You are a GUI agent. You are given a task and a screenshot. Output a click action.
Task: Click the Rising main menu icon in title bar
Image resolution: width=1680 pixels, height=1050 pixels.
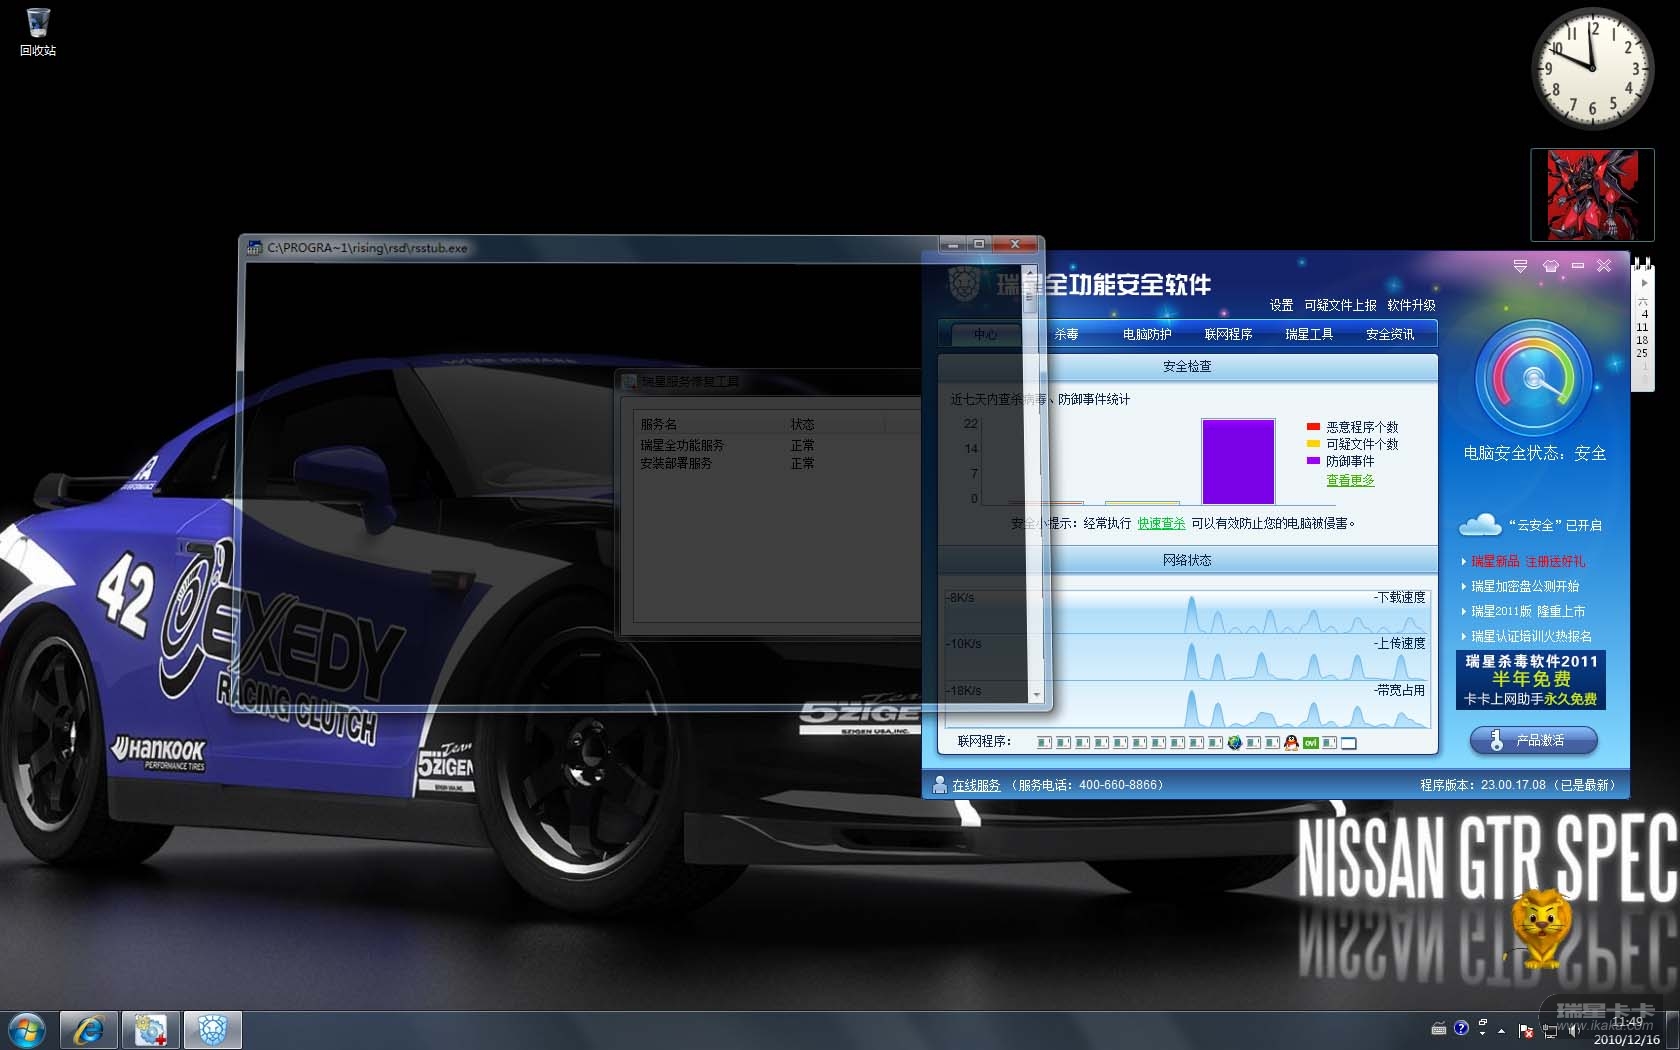(x=1520, y=266)
